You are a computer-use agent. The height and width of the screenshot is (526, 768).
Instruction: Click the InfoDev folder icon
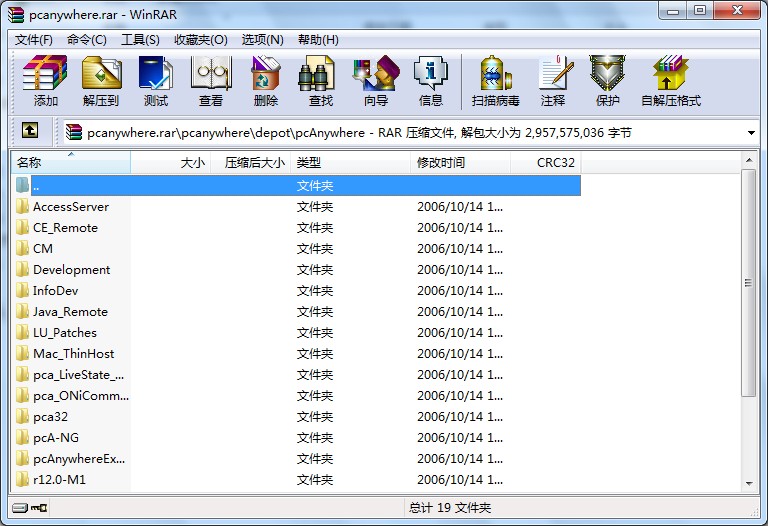tap(23, 291)
